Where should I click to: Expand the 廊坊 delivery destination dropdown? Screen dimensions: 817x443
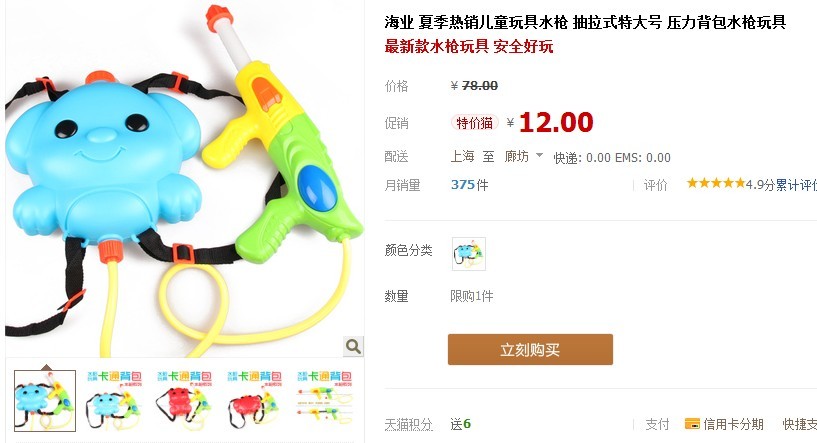coord(523,156)
